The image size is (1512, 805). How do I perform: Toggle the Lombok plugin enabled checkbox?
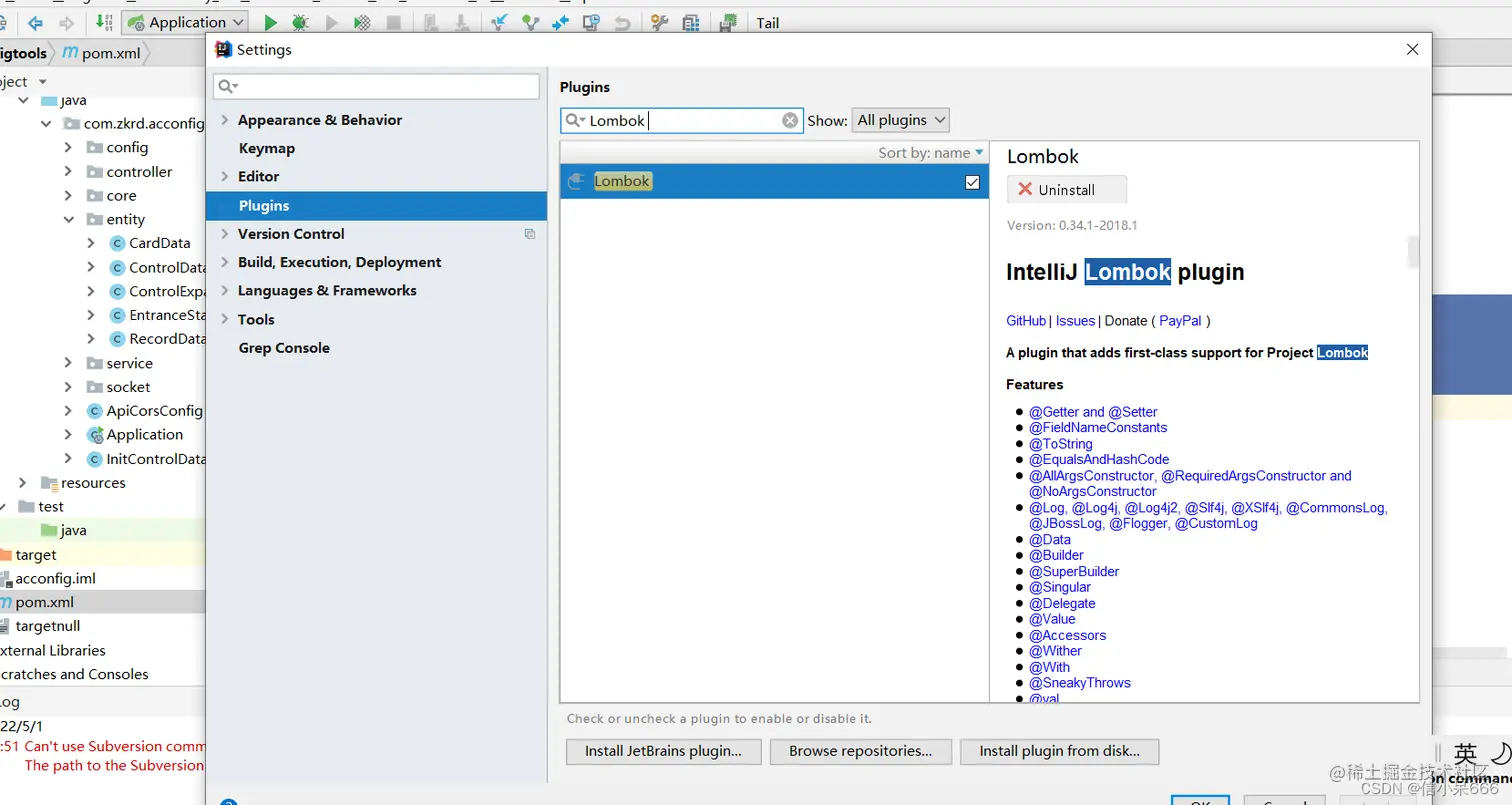(x=972, y=182)
